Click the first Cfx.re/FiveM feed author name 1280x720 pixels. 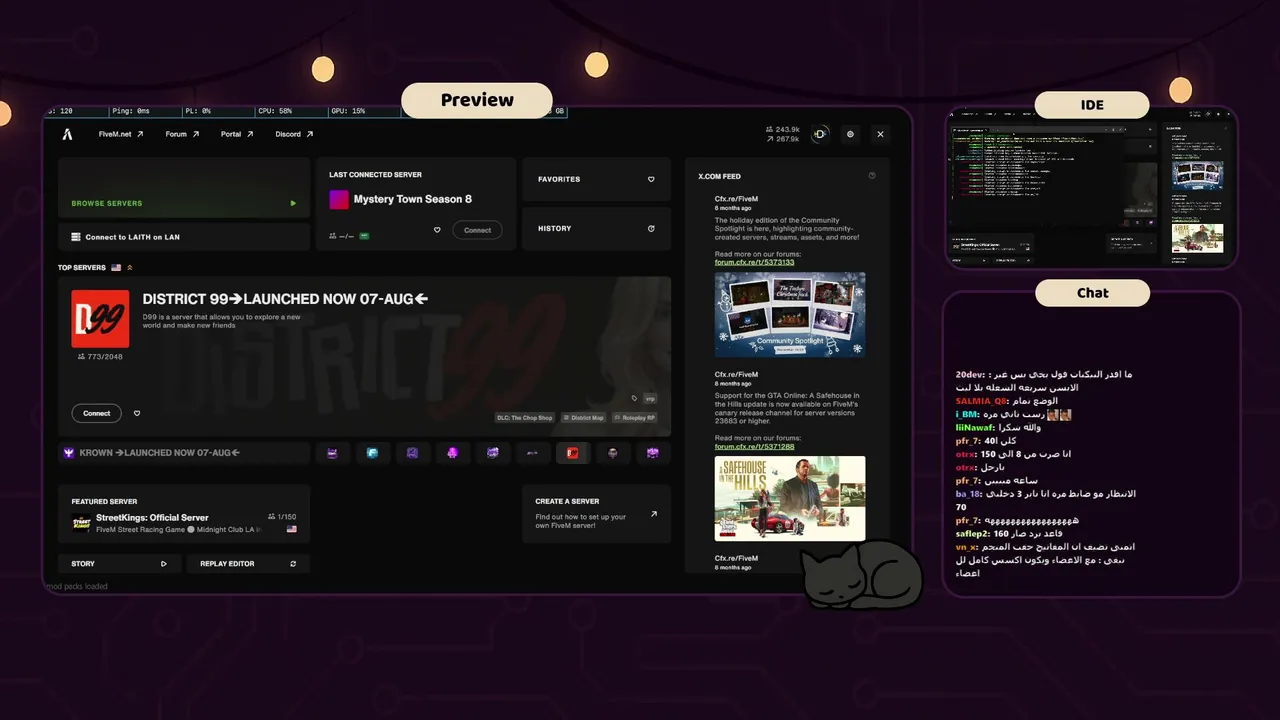736,199
